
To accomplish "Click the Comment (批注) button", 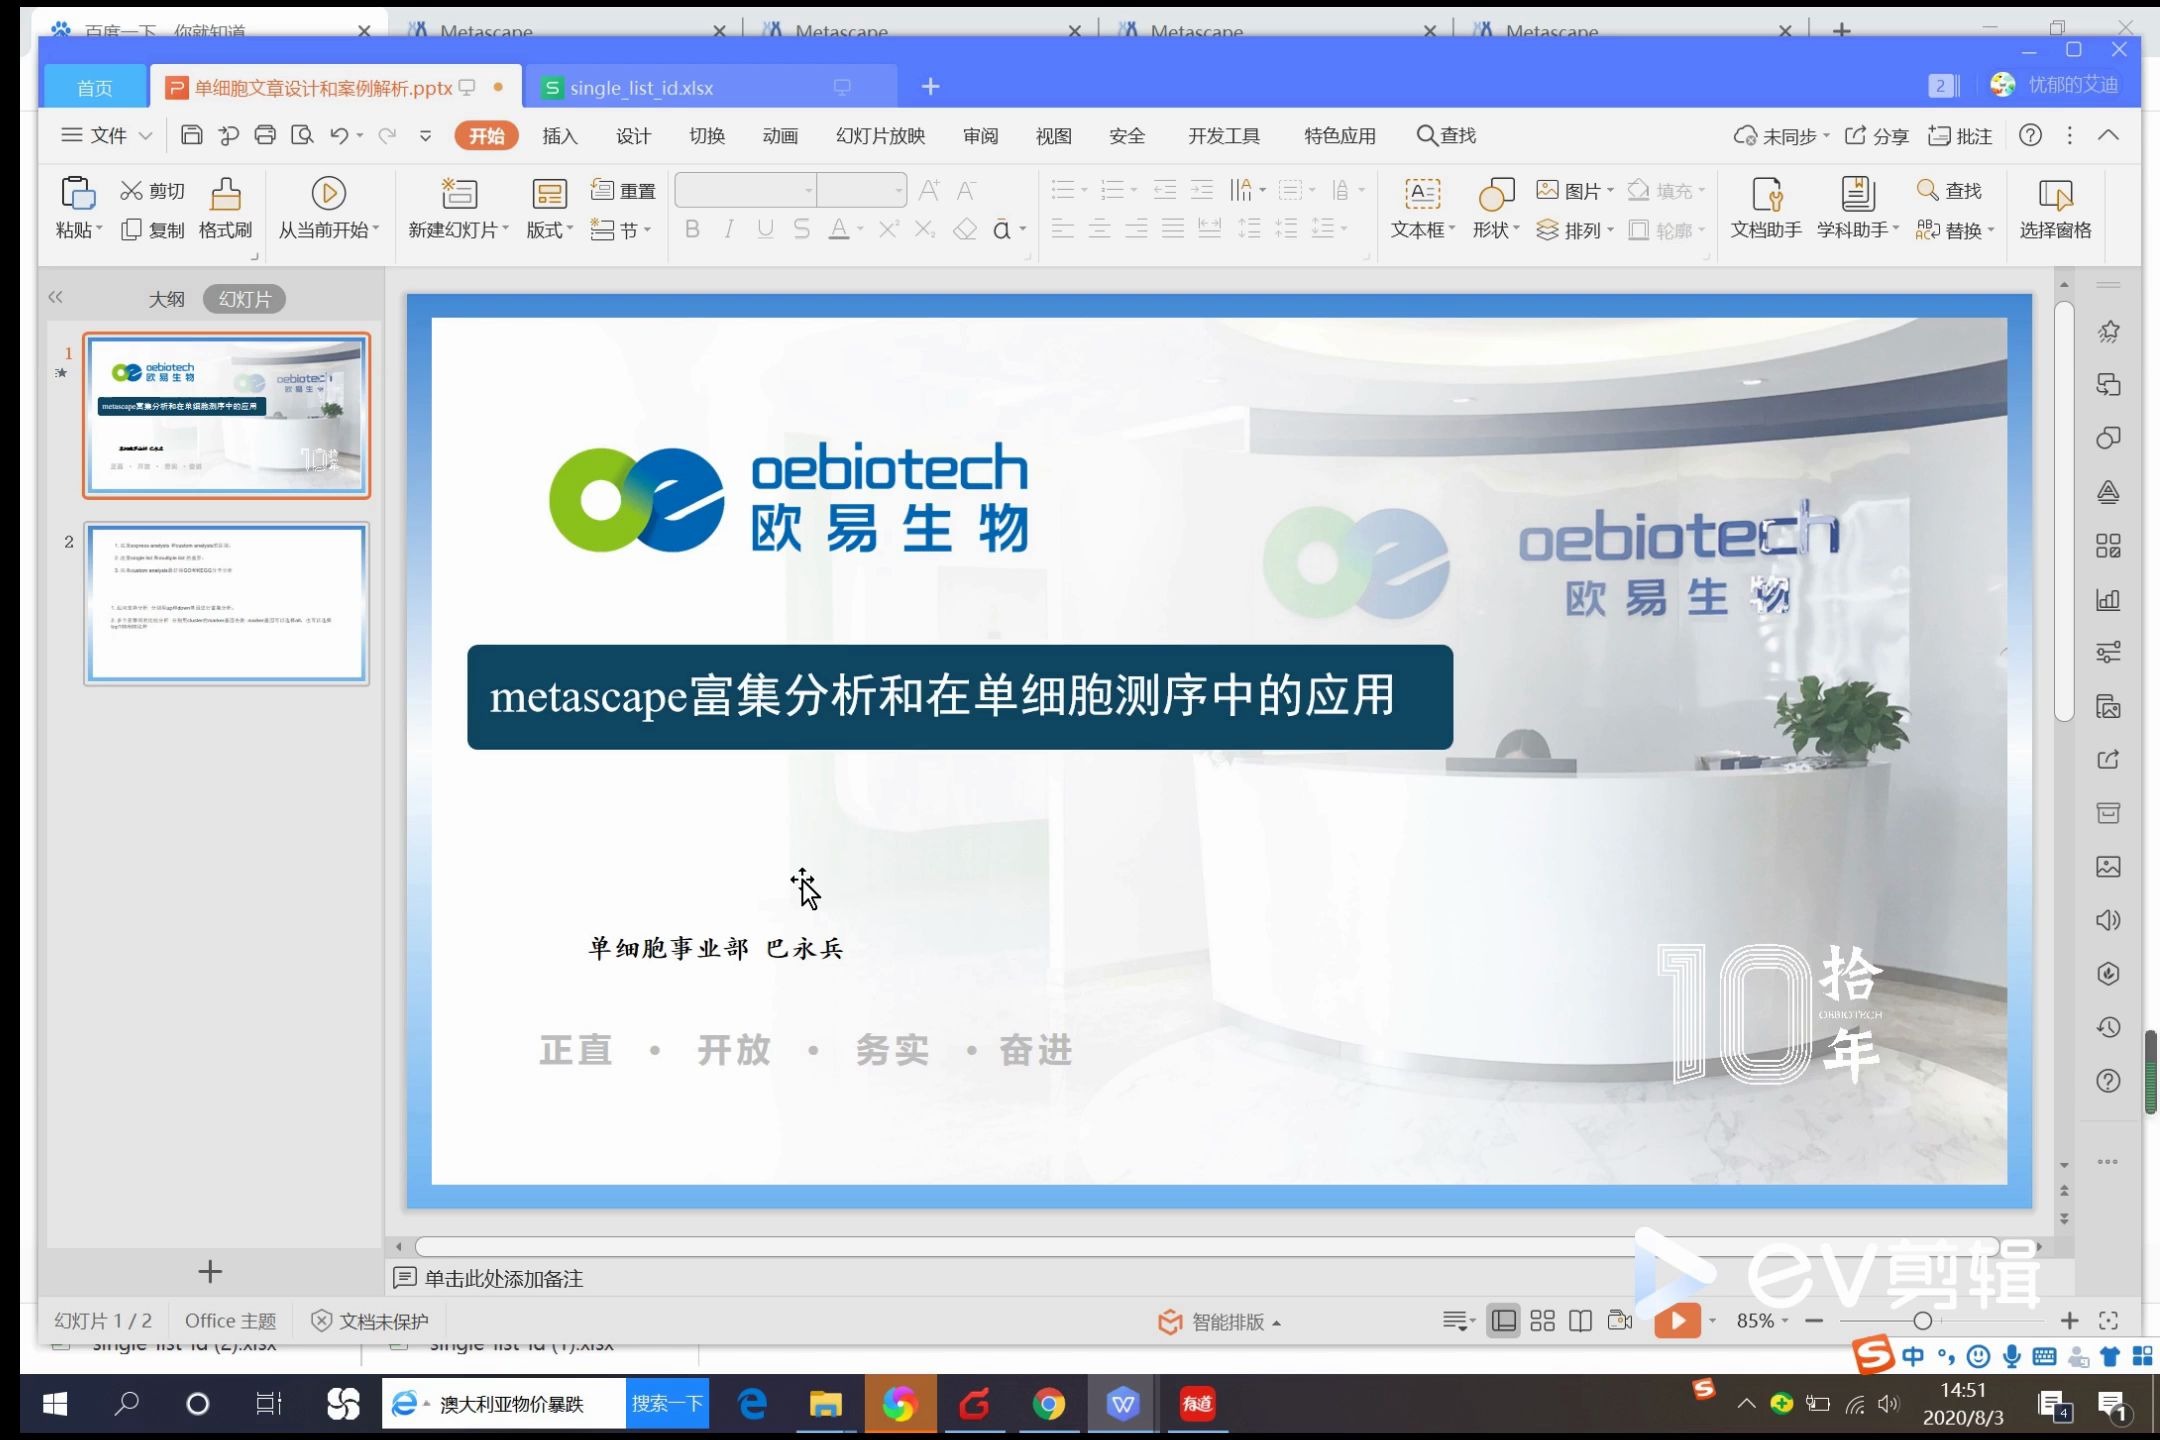I will coord(1960,135).
